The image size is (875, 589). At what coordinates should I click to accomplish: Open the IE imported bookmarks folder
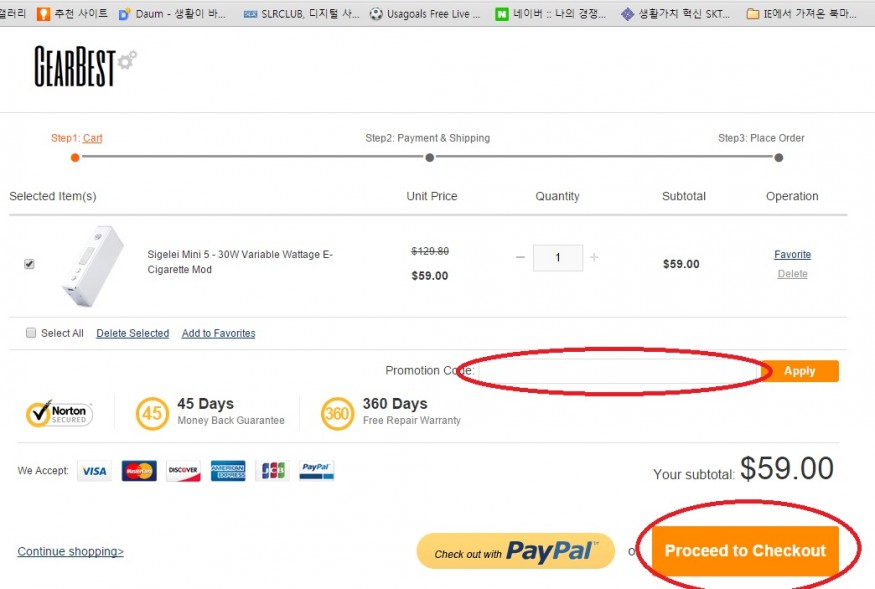click(801, 13)
